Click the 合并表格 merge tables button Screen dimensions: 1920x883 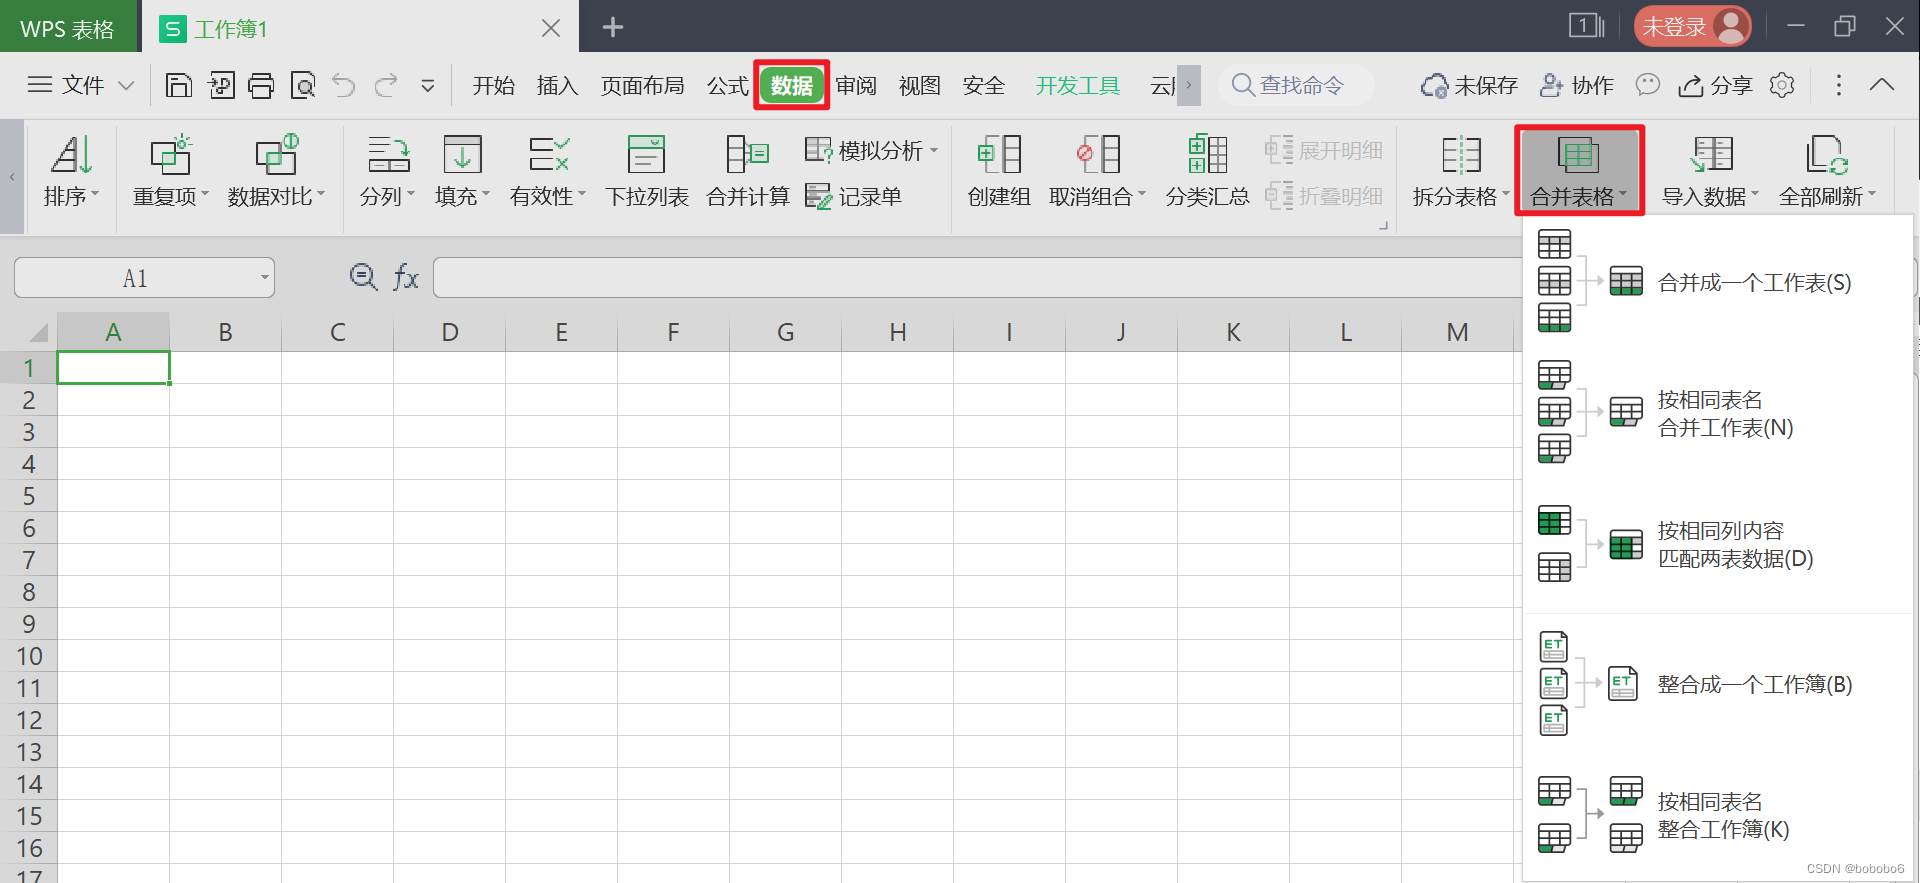[1579, 172]
